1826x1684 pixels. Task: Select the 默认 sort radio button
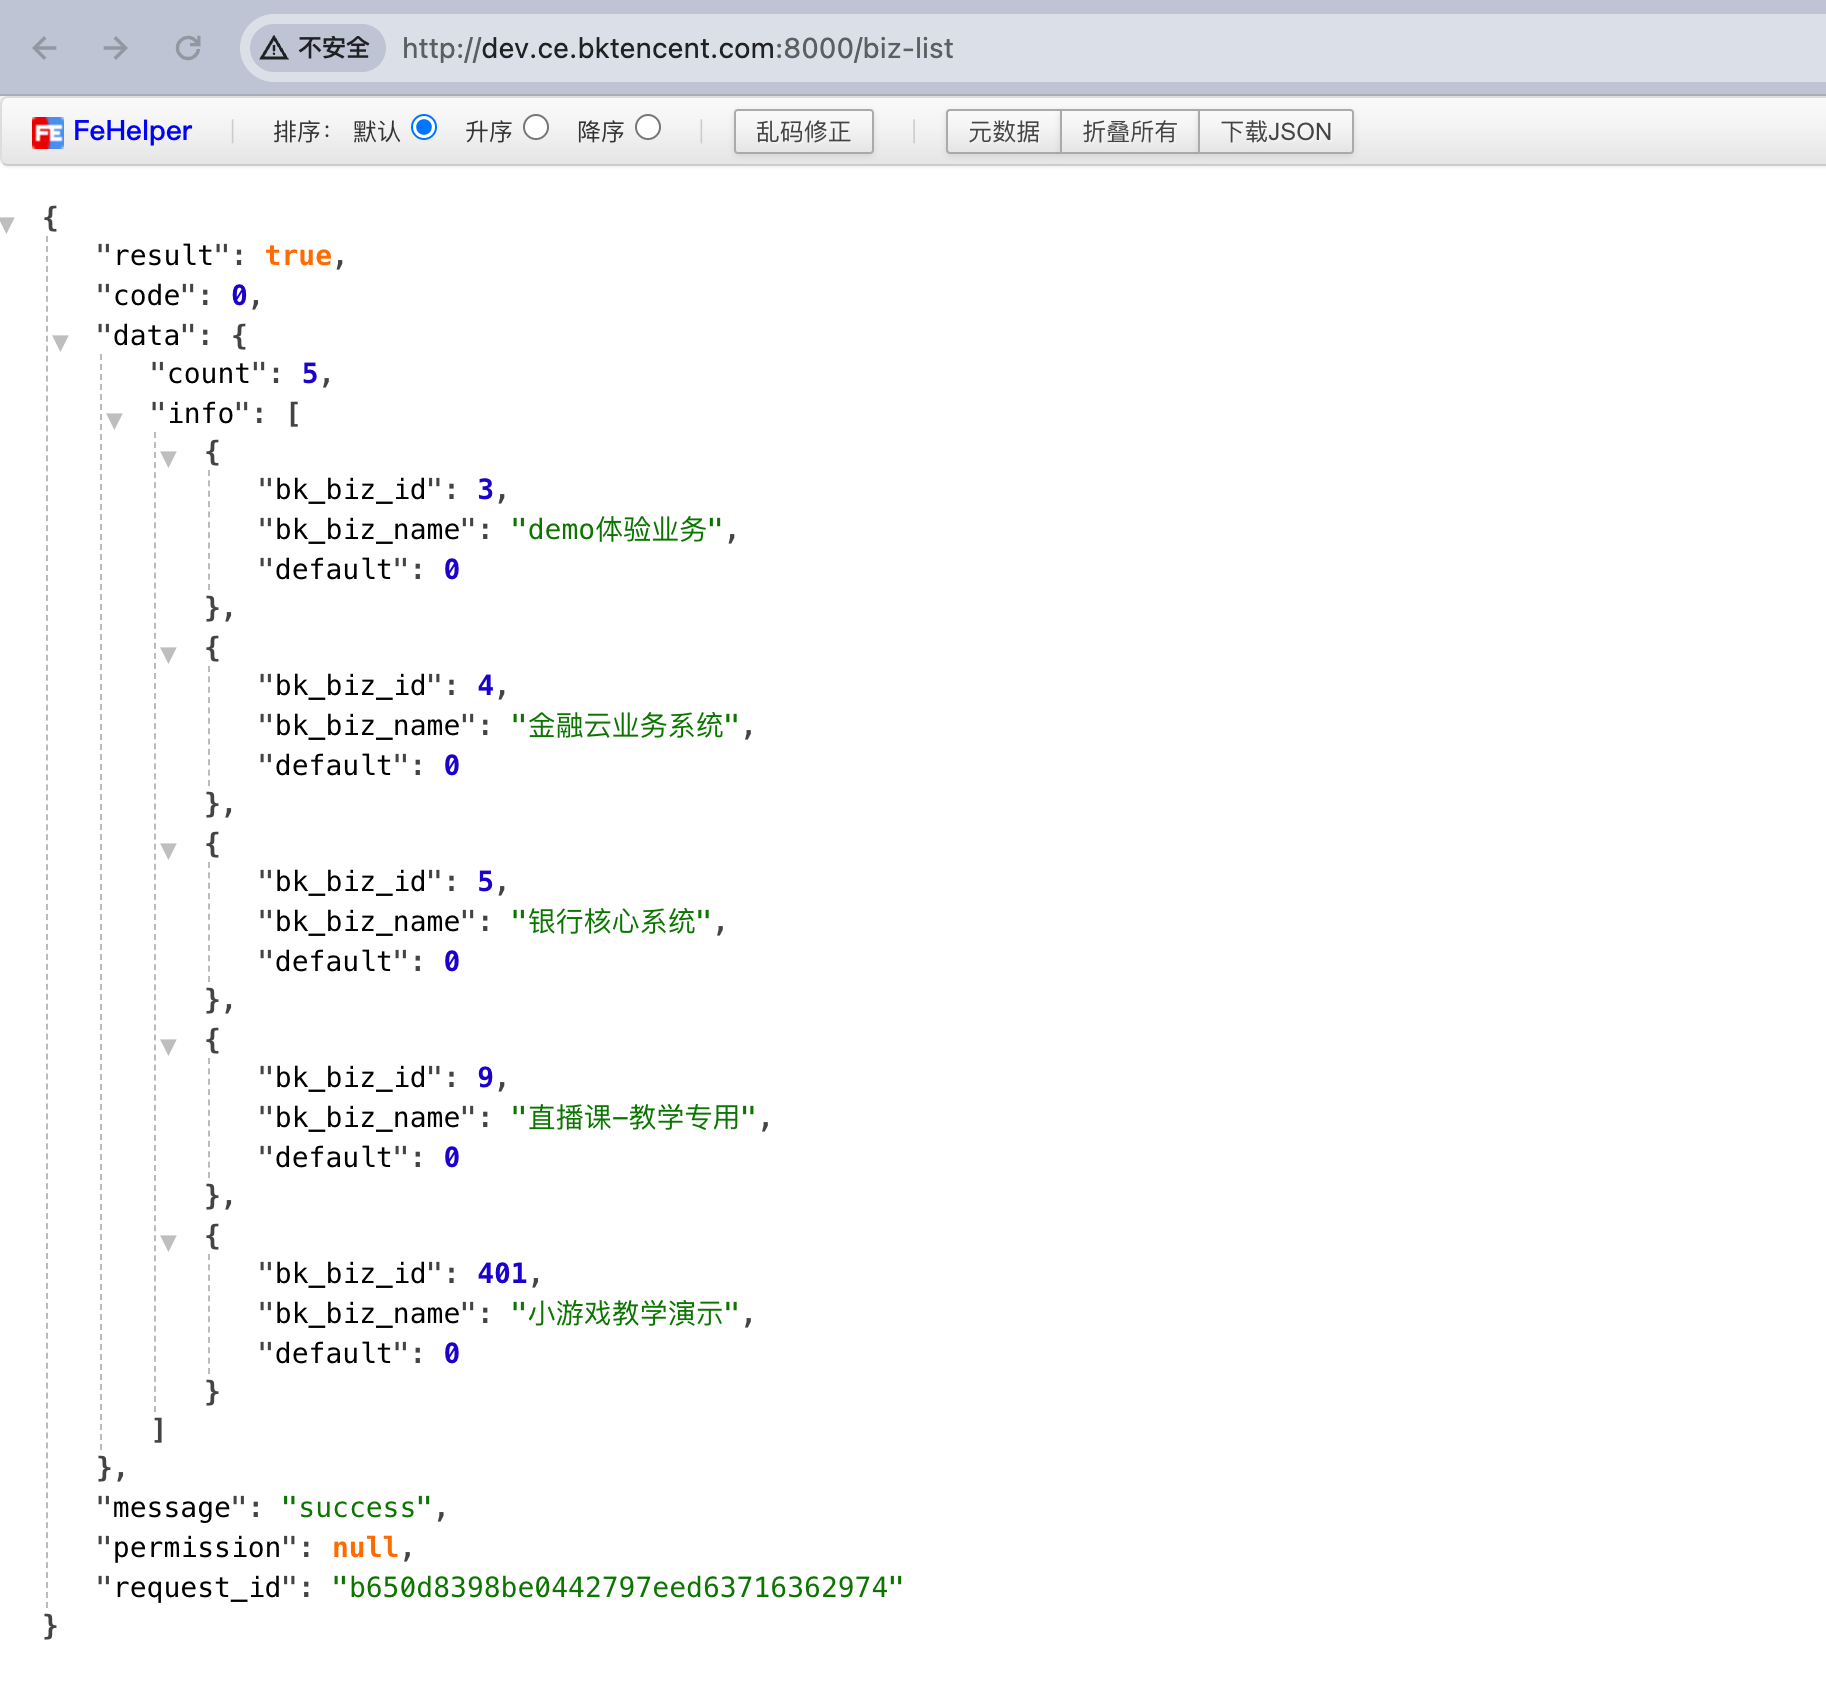click(425, 128)
